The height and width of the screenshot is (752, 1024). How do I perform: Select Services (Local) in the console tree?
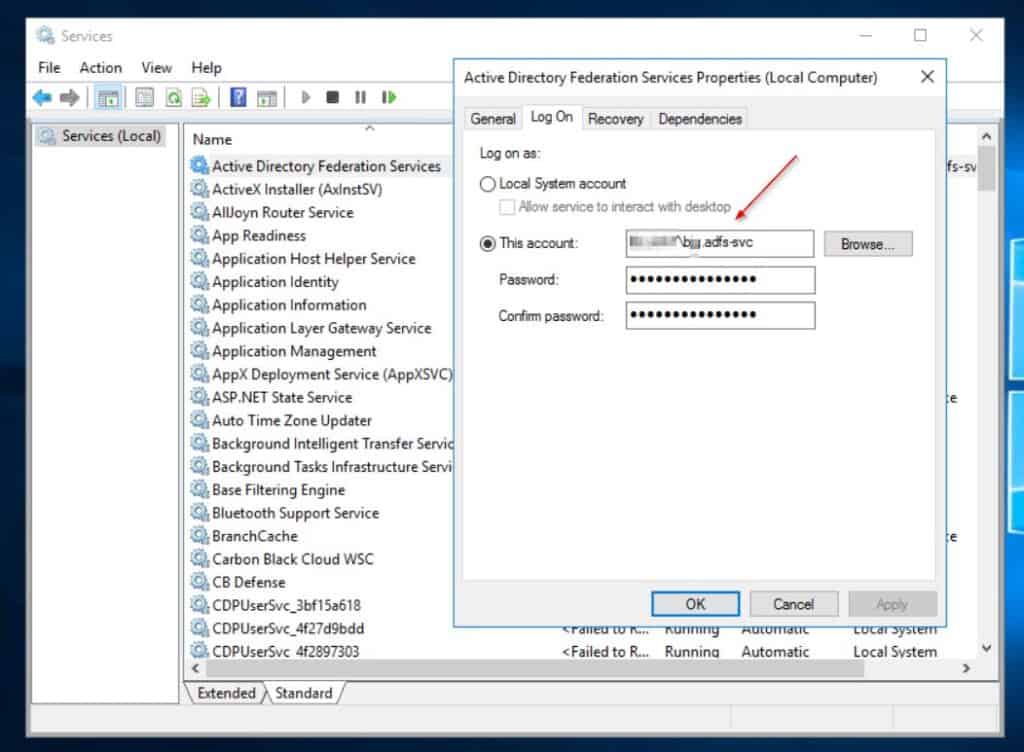click(x=111, y=136)
